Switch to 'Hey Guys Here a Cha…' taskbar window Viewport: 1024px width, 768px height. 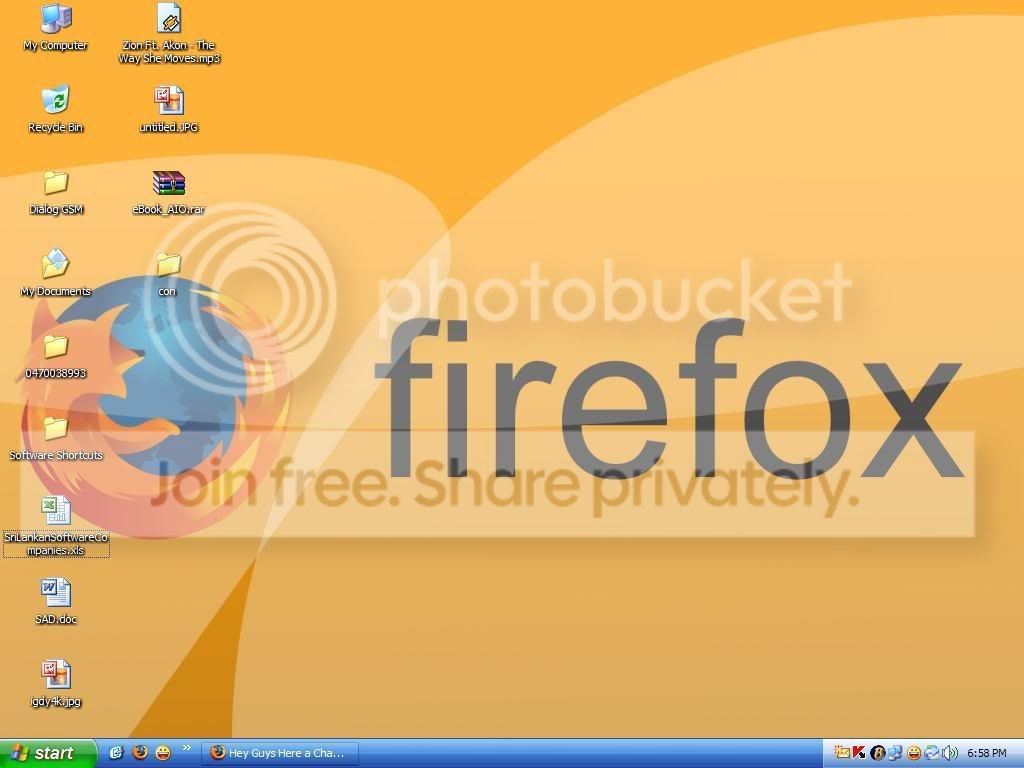[x=280, y=753]
